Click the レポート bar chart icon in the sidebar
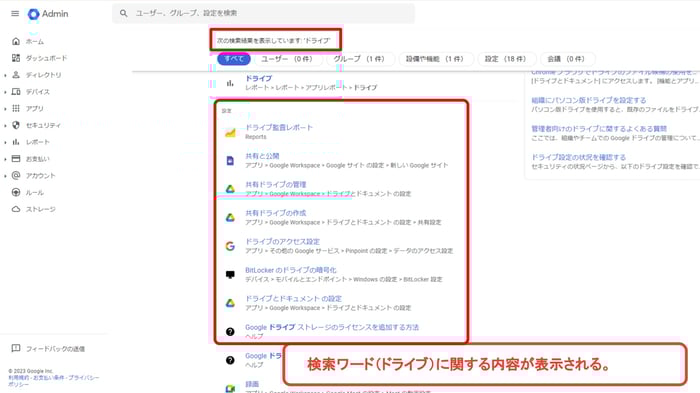 (x=16, y=142)
